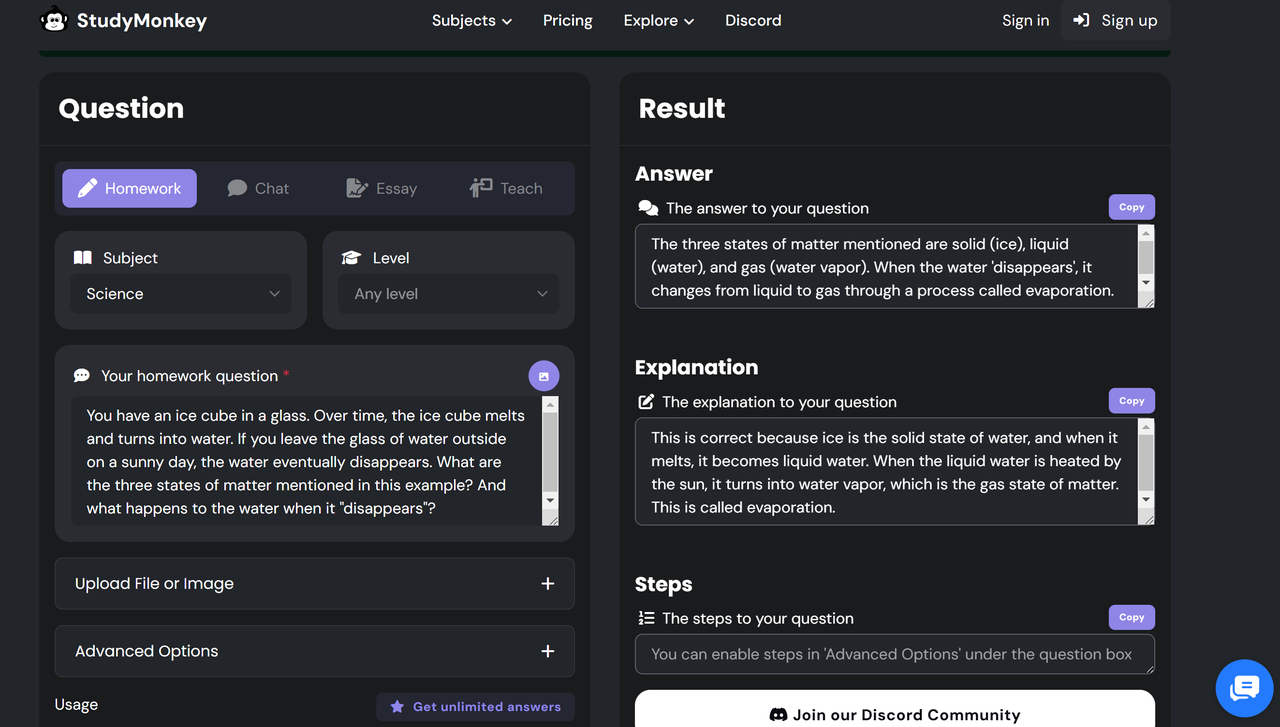Click the StudyMonkey monkey logo icon

pyautogui.click(x=54, y=20)
